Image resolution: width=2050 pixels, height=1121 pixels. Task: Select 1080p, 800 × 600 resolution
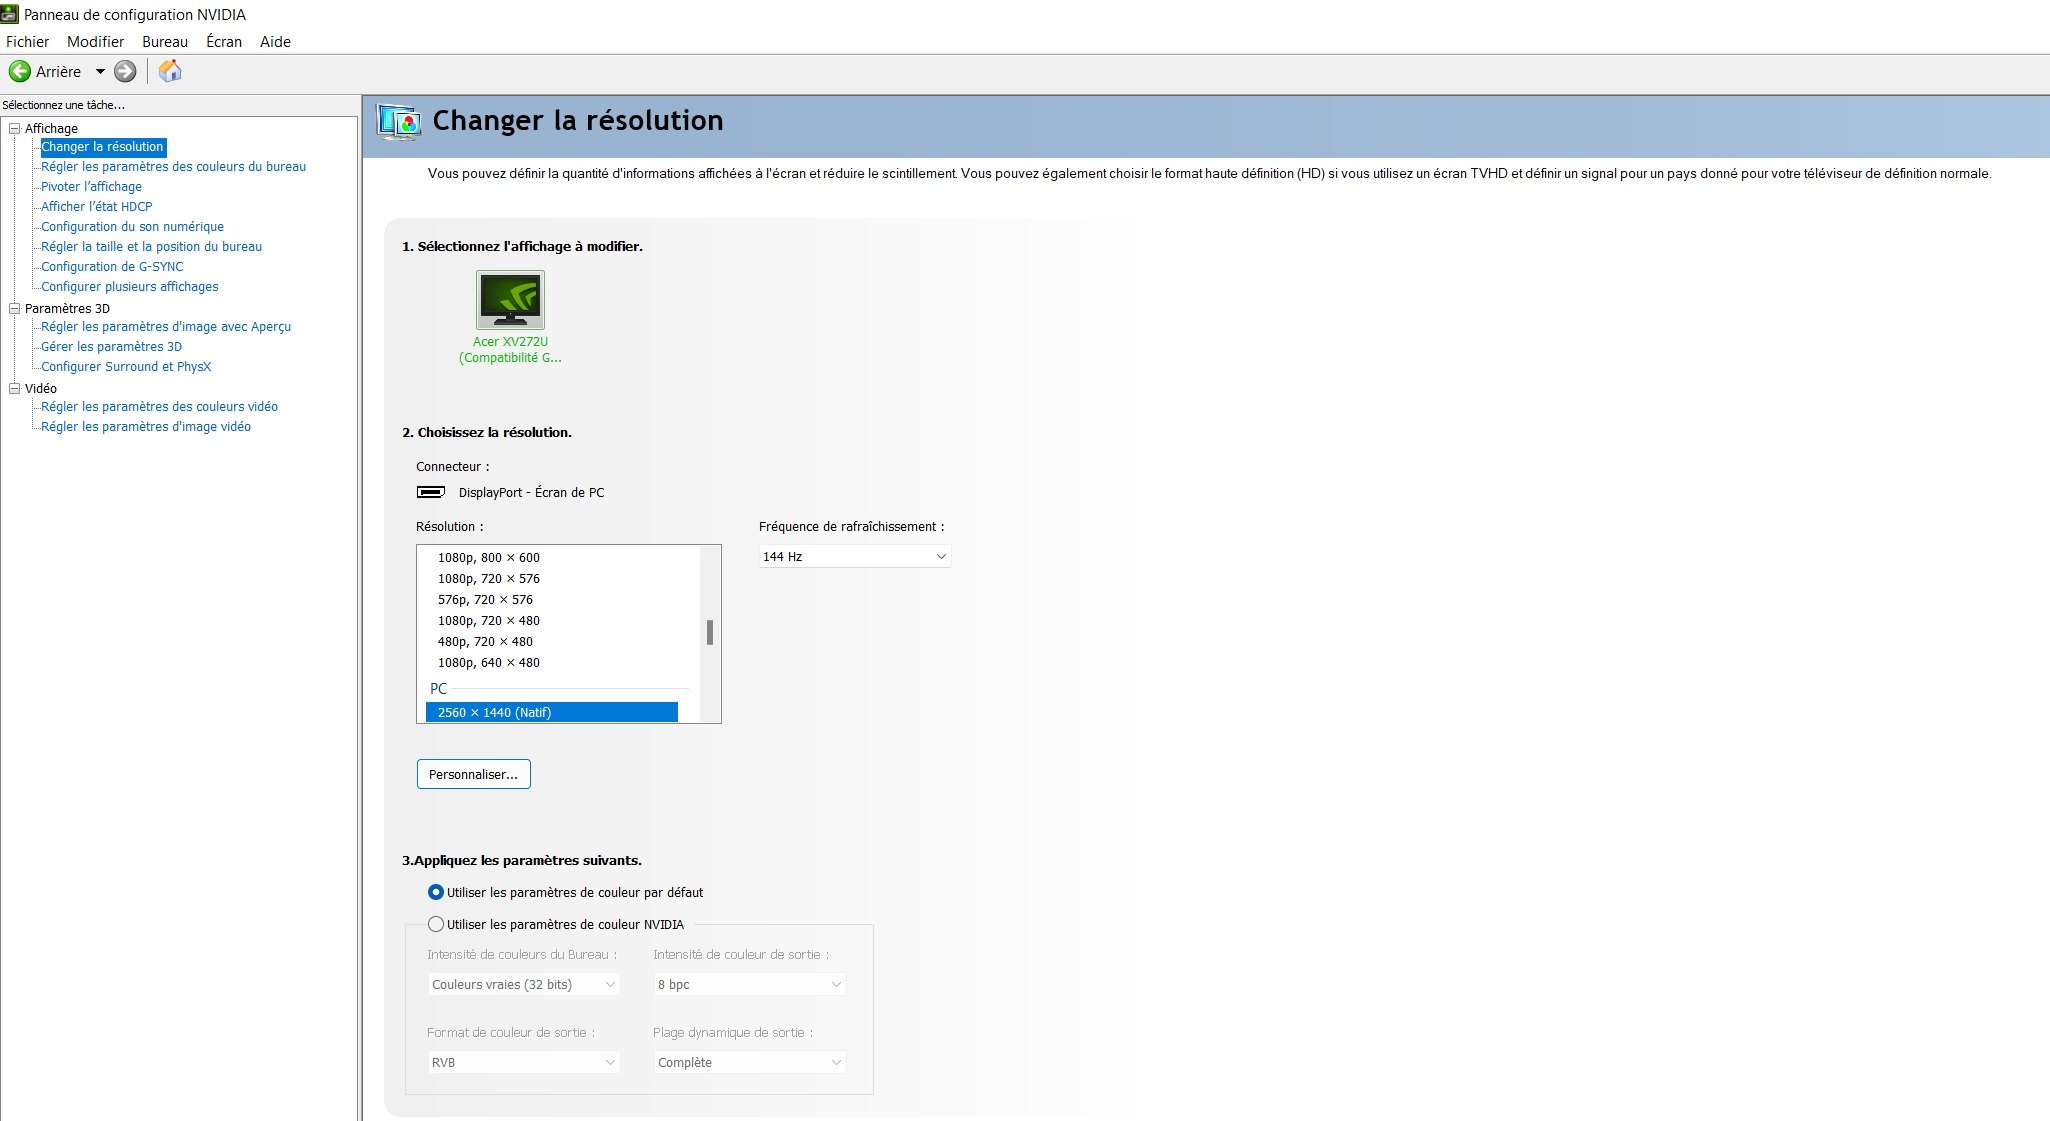tap(488, 558)
